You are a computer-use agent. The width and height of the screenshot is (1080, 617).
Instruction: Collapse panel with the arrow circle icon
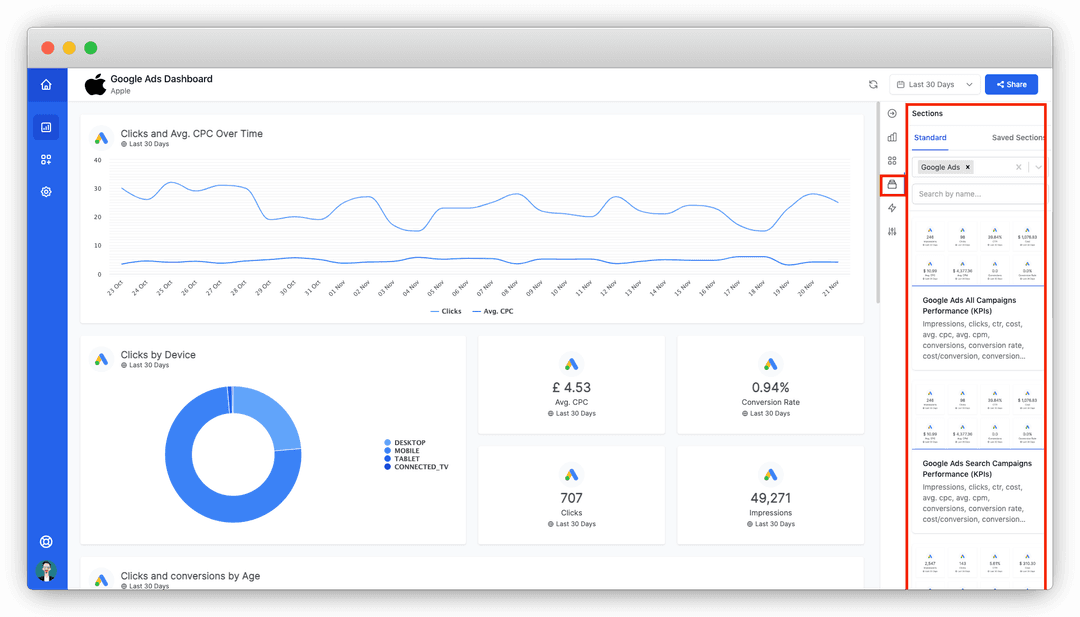[x=892, y=114]
